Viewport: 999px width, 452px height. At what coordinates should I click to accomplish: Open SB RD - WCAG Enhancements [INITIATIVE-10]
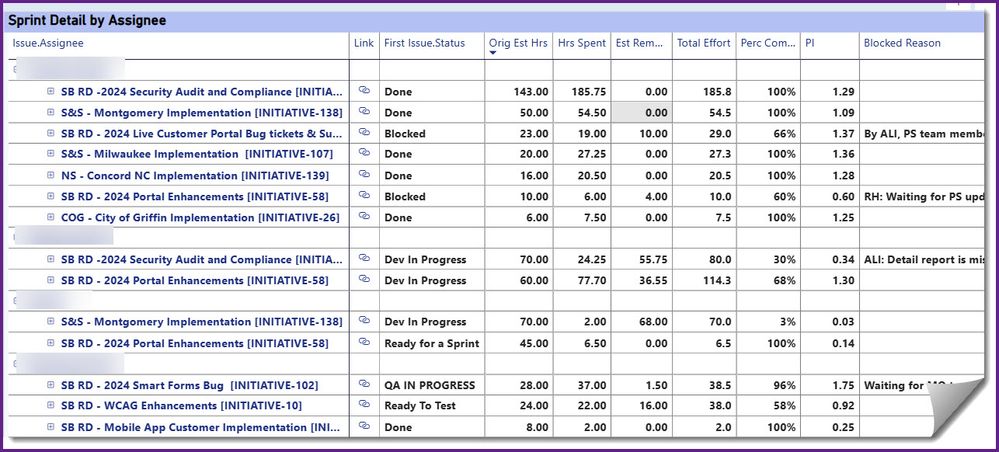tap(182, 405)
